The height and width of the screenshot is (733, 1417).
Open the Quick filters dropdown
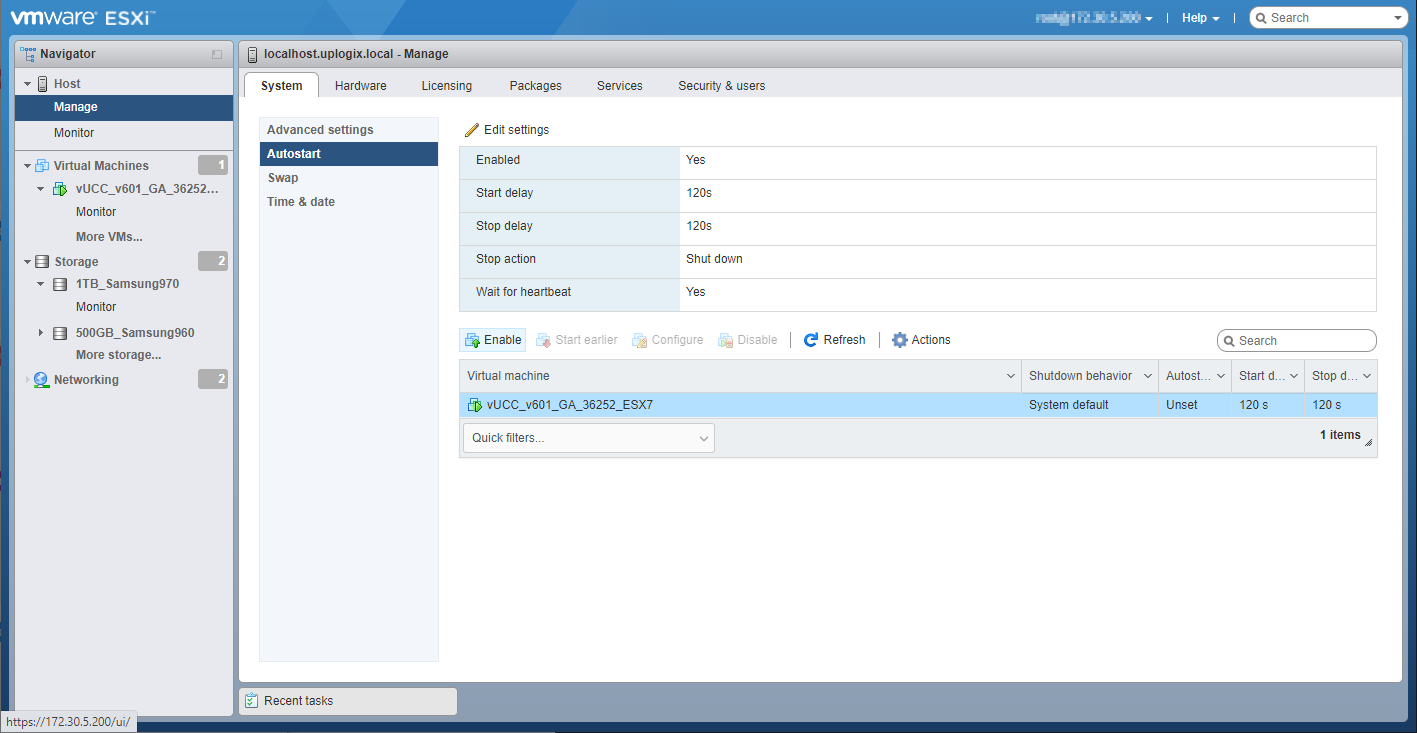coord(589,438)
